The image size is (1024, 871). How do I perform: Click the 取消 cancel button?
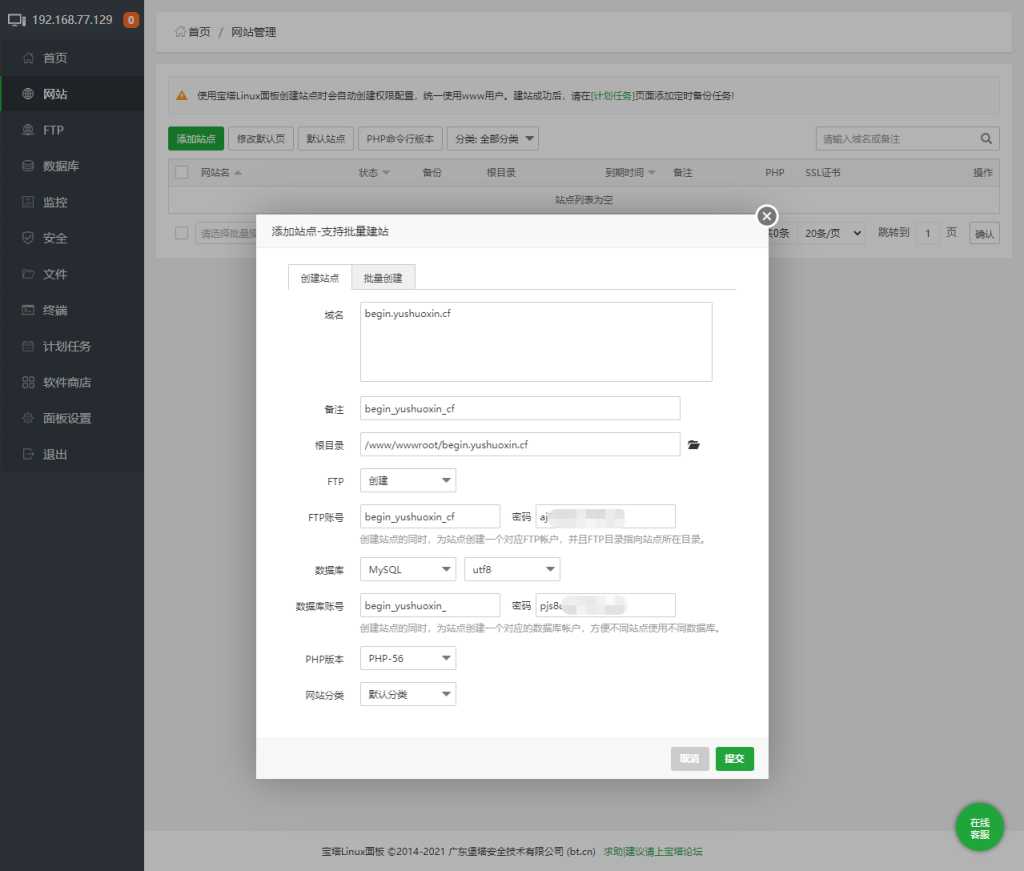690,759
